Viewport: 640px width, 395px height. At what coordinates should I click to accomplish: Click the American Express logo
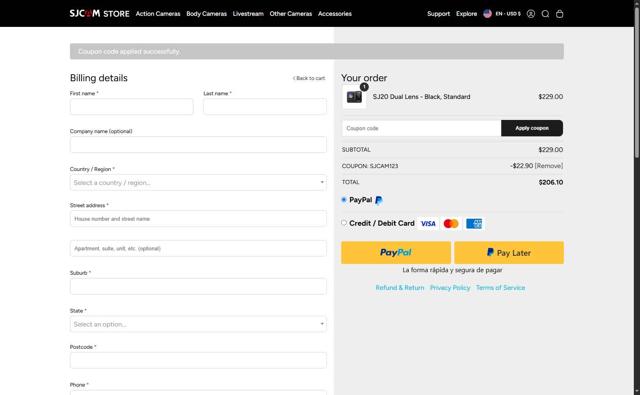(x=474, y=224)
